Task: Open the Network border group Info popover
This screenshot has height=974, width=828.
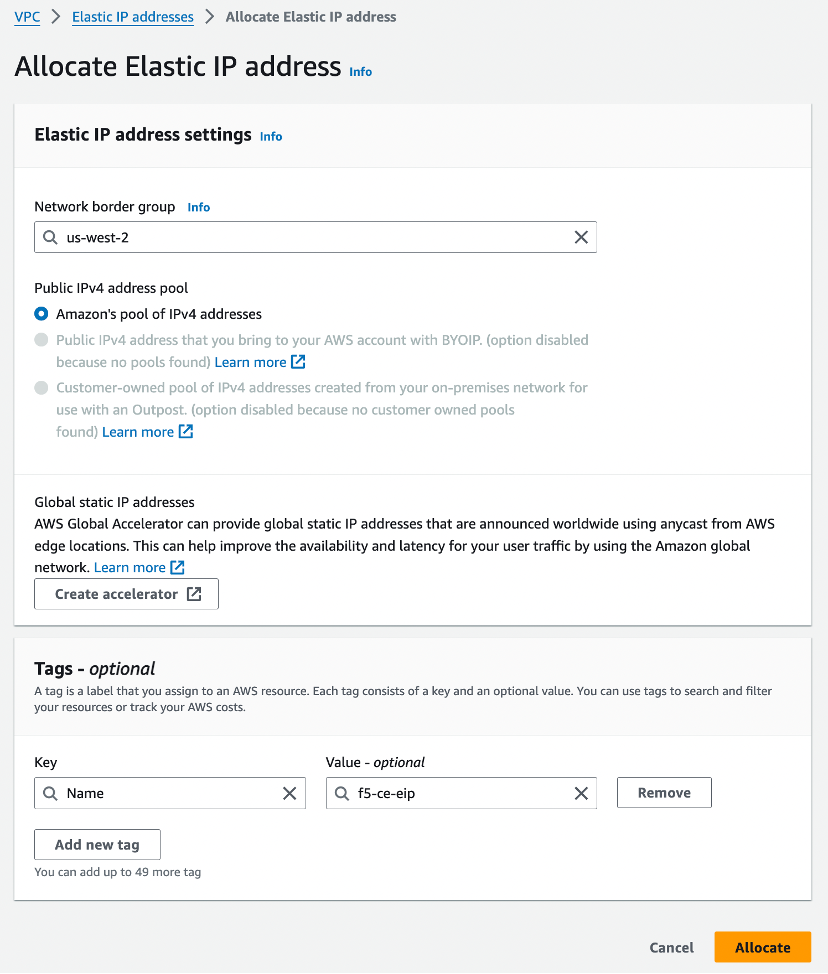Action: 198,207
